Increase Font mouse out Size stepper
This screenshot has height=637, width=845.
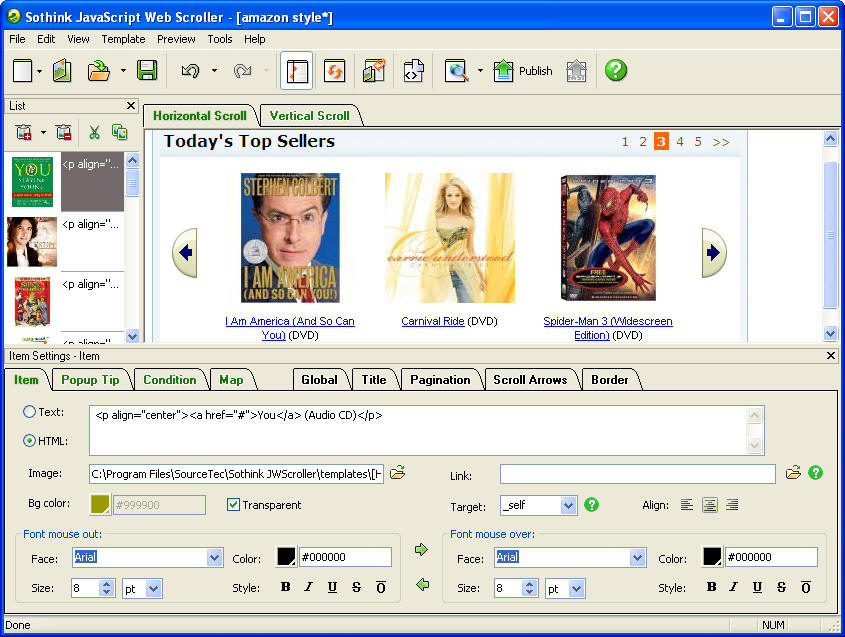click(106, 584)
